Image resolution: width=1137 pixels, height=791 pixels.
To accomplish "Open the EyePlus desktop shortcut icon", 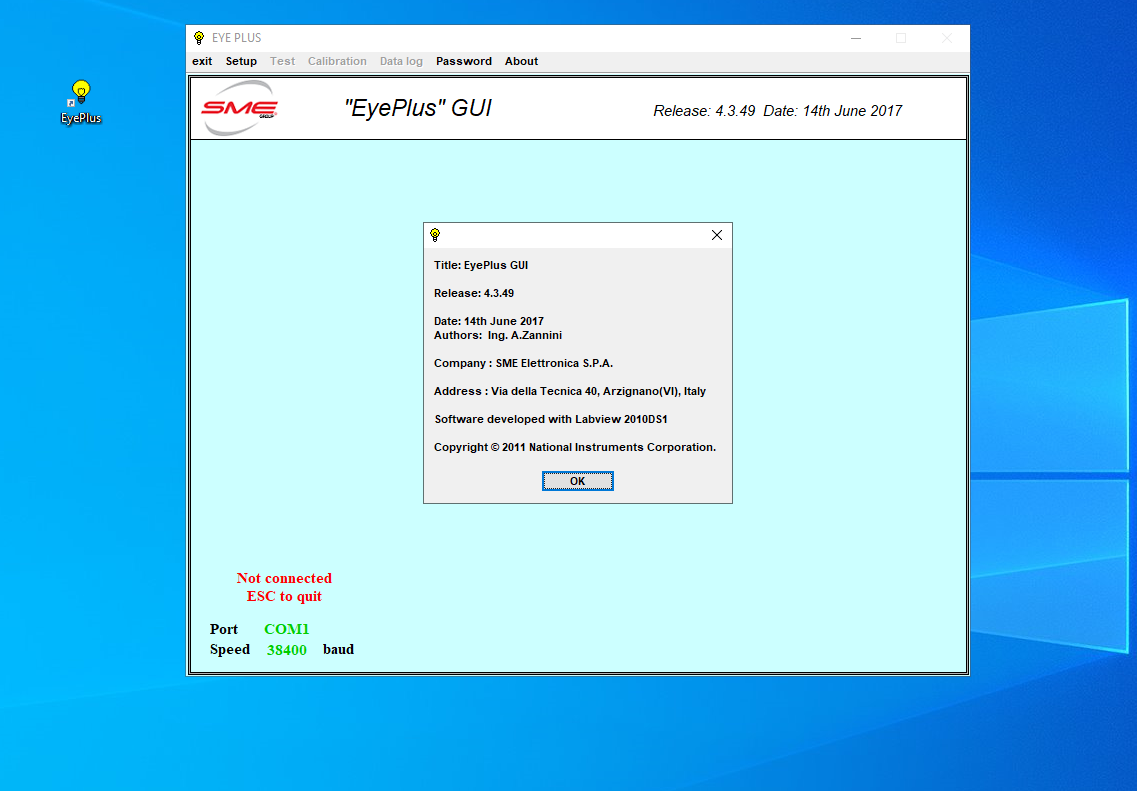I will coord(80,102).
